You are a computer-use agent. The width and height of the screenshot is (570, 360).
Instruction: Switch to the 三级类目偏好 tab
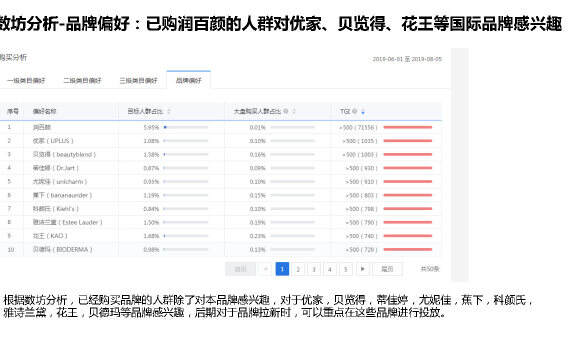138,80
